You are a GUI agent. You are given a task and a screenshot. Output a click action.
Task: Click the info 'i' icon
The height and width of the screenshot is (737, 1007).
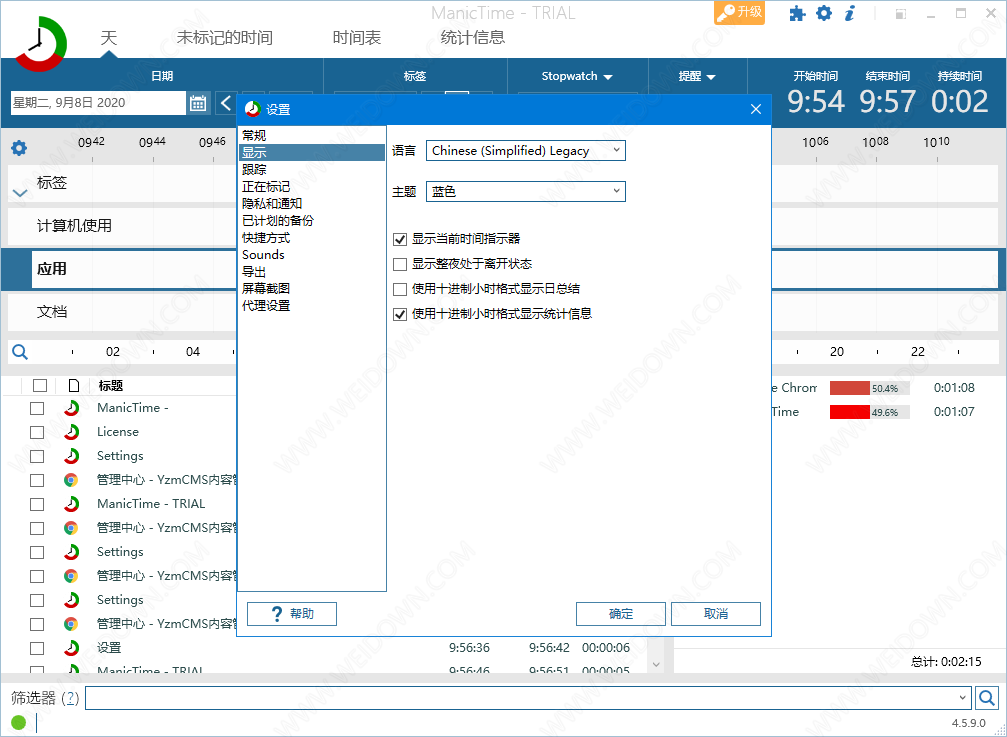[850, 13]
